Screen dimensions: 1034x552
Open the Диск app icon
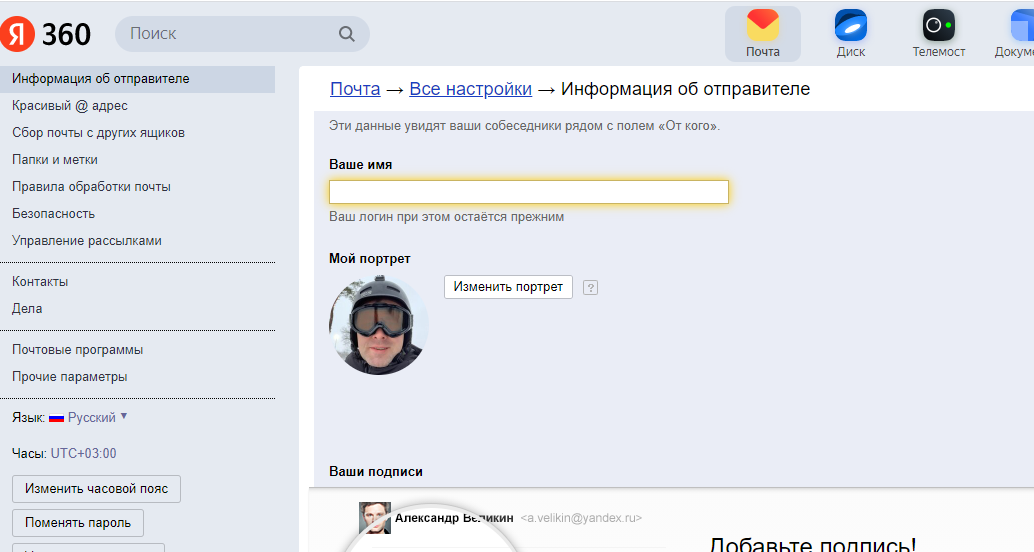coord(851,34)
